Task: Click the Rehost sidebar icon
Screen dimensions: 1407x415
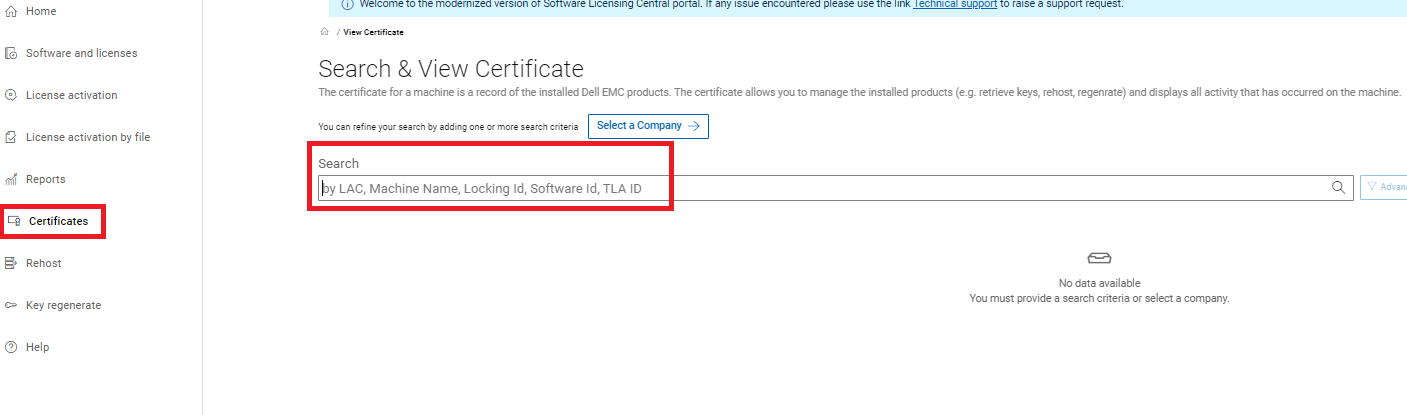Action: pyautogui.click(x=11, y=263)
